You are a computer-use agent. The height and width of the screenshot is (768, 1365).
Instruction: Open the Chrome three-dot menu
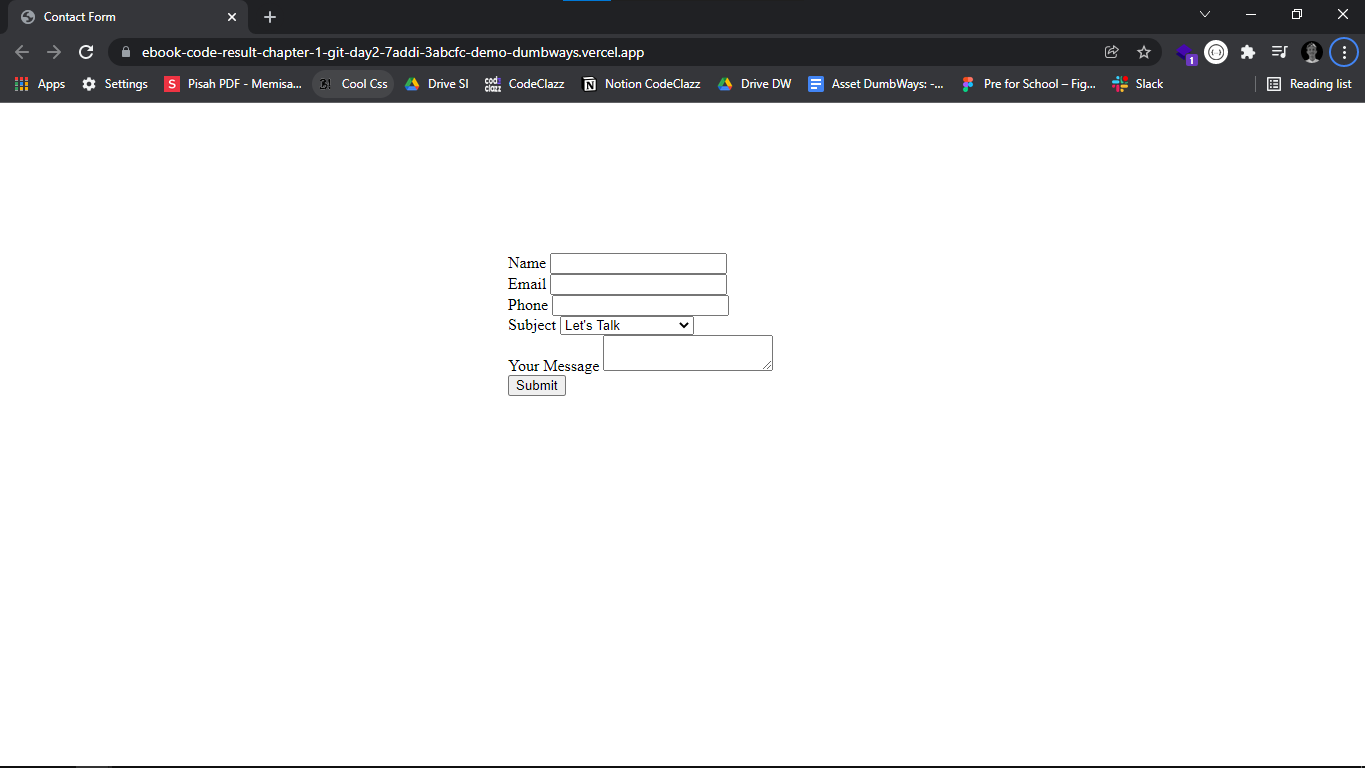coord(1344,52)
